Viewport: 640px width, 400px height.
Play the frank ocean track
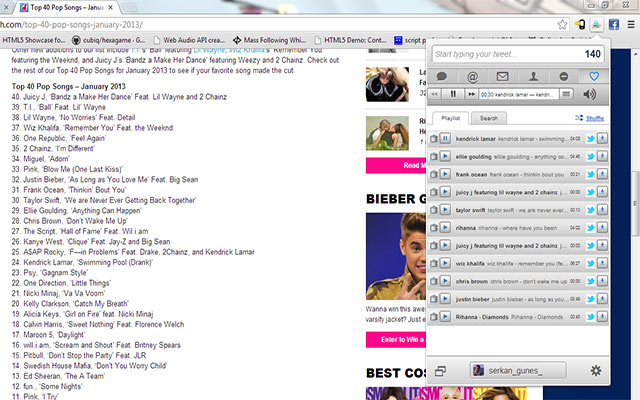click(x=445, y=174)
